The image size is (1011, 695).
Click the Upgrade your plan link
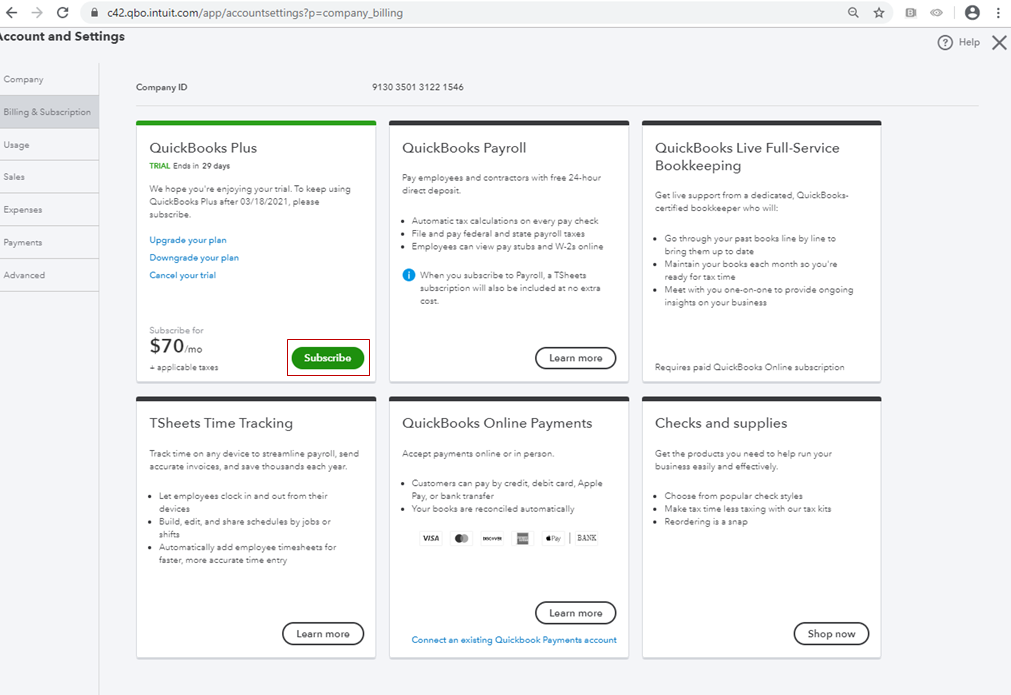click(188, 240)
